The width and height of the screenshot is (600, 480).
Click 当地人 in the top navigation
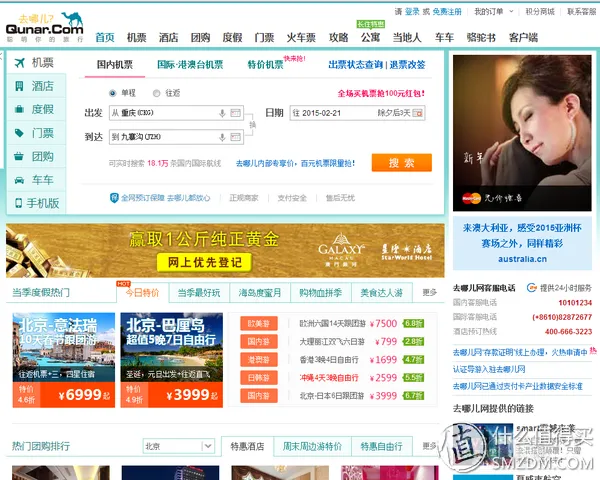[407, 38]
